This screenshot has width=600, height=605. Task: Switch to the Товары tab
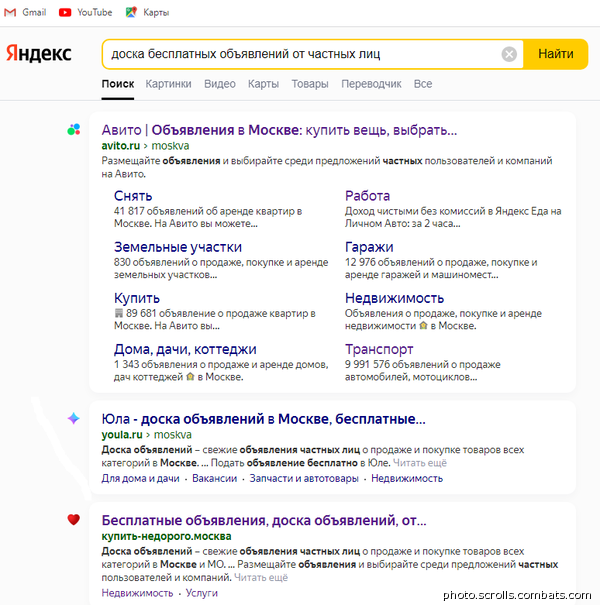point(310,84)
